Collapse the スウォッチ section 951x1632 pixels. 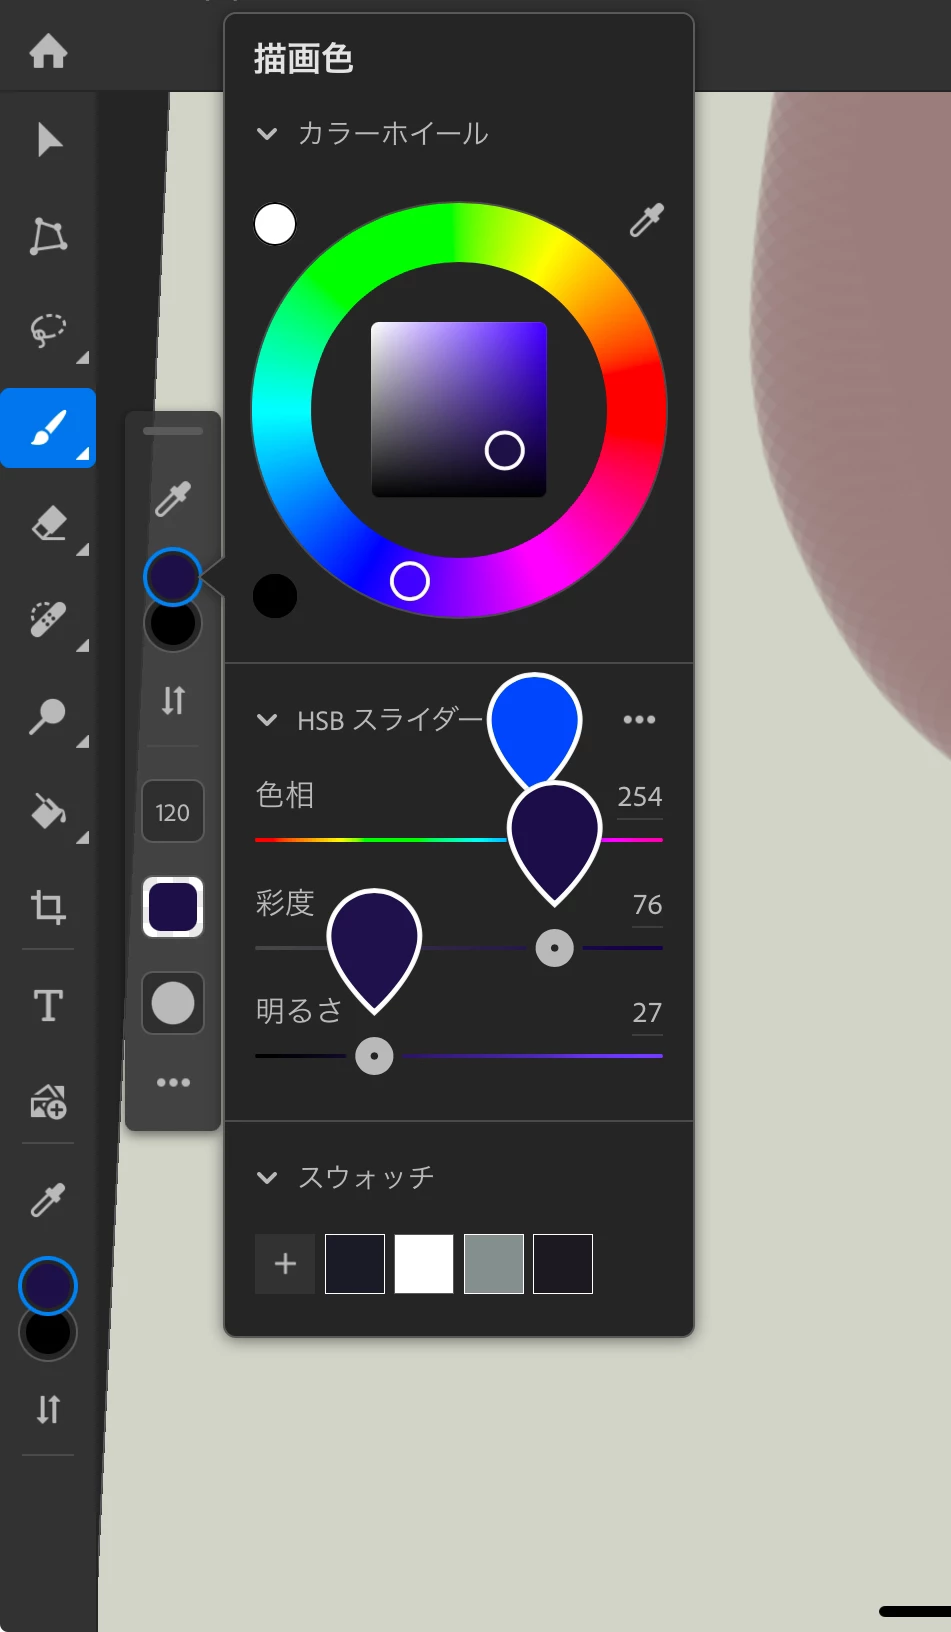point(267,1178)
